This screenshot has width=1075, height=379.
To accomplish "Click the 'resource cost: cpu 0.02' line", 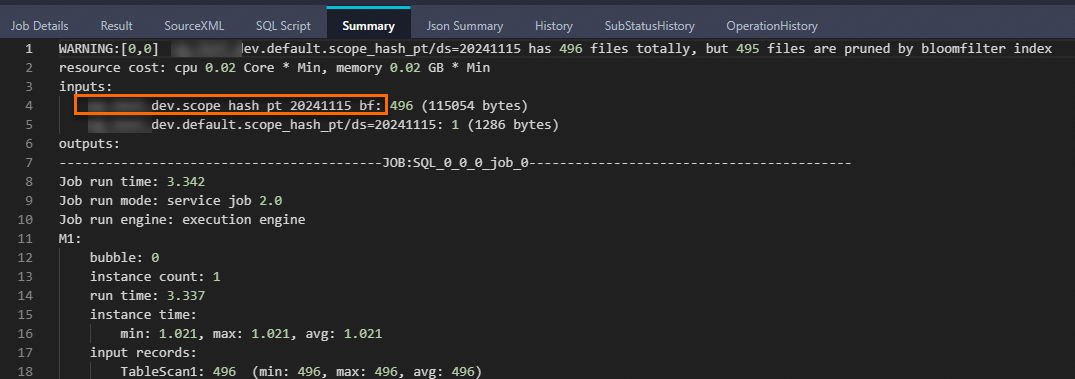I will (274, 68).
